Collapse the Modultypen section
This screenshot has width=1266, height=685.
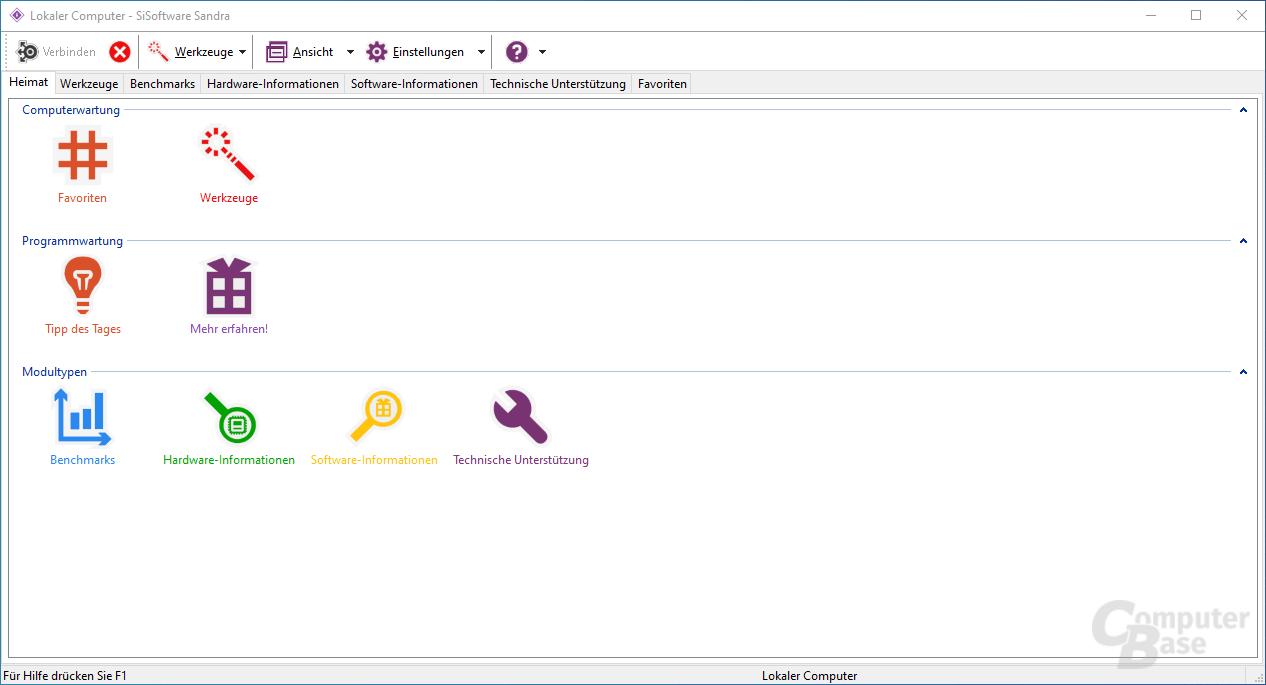[x=1243, y=371]
